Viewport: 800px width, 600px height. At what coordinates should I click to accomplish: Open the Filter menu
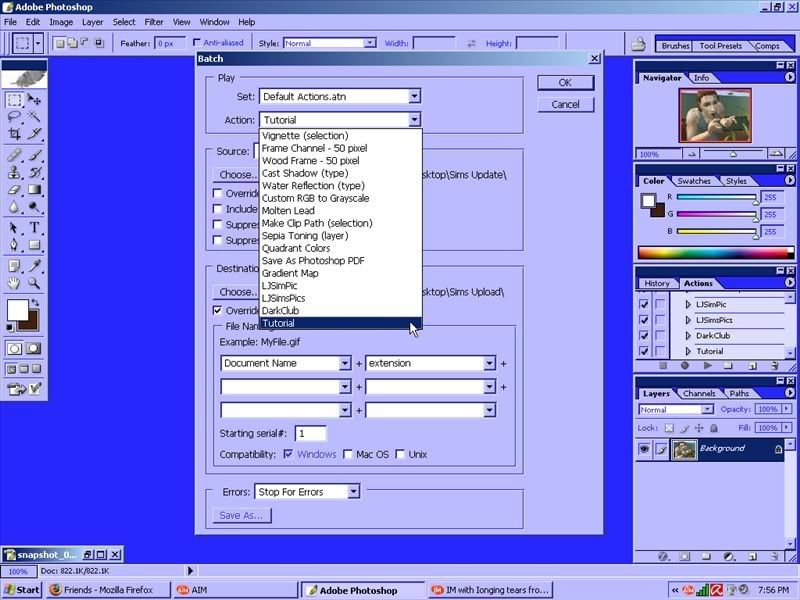[x=154, y=22]
